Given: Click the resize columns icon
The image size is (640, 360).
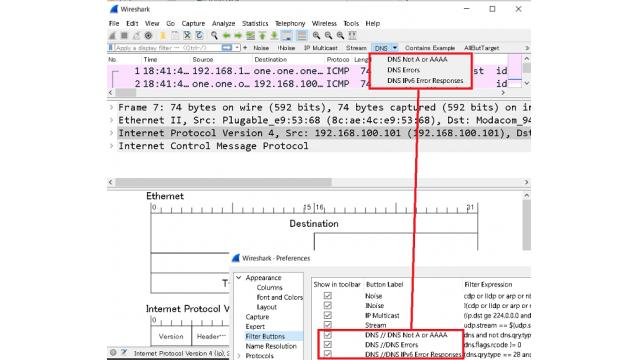Looking at the screenshot, I should coord(352,36).
